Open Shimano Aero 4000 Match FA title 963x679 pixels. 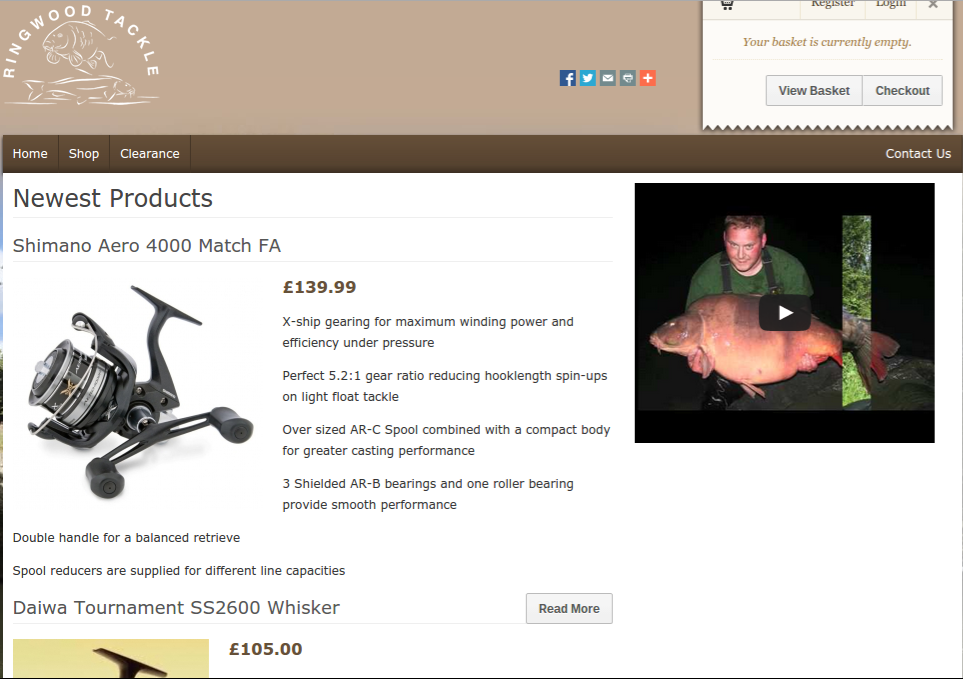click(147, 246)
